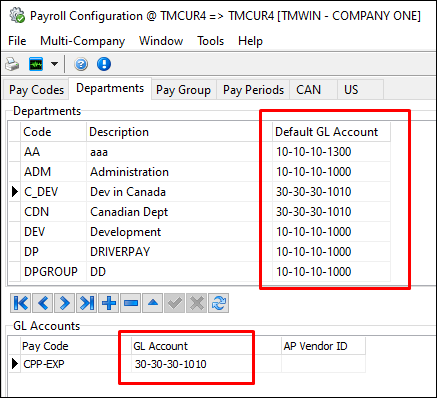
Task: Click the green monitor icon
Action: (36, 64)
